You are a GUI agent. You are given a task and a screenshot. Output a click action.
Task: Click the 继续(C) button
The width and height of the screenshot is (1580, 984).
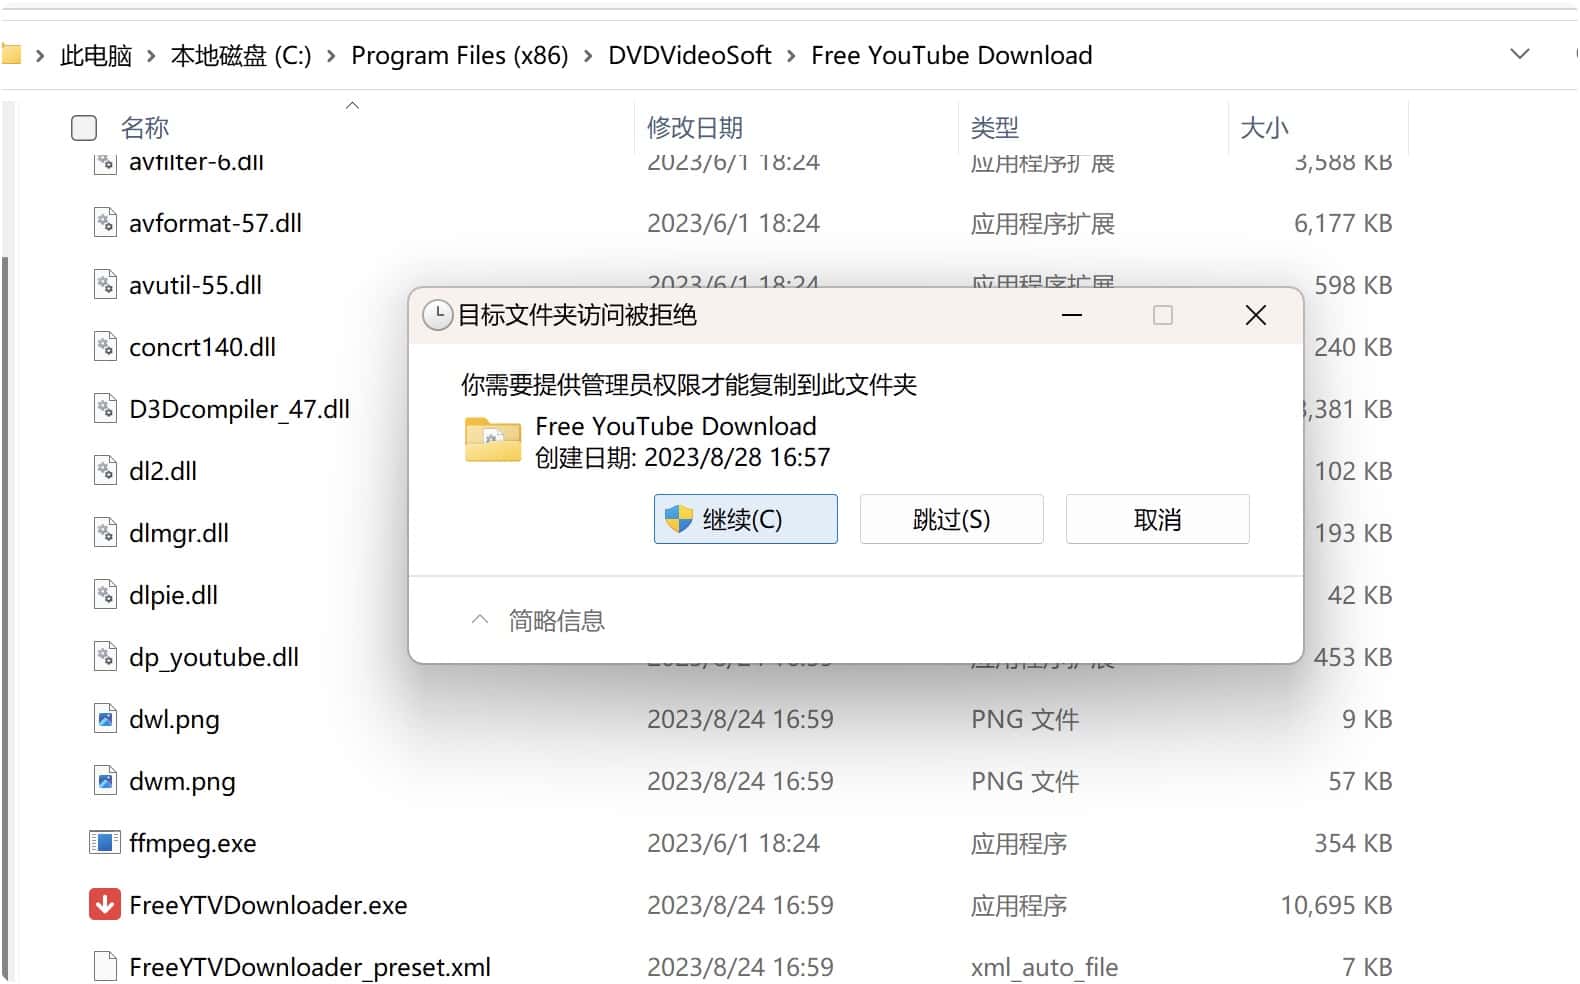pyautogui.click(x=746, y=519)
